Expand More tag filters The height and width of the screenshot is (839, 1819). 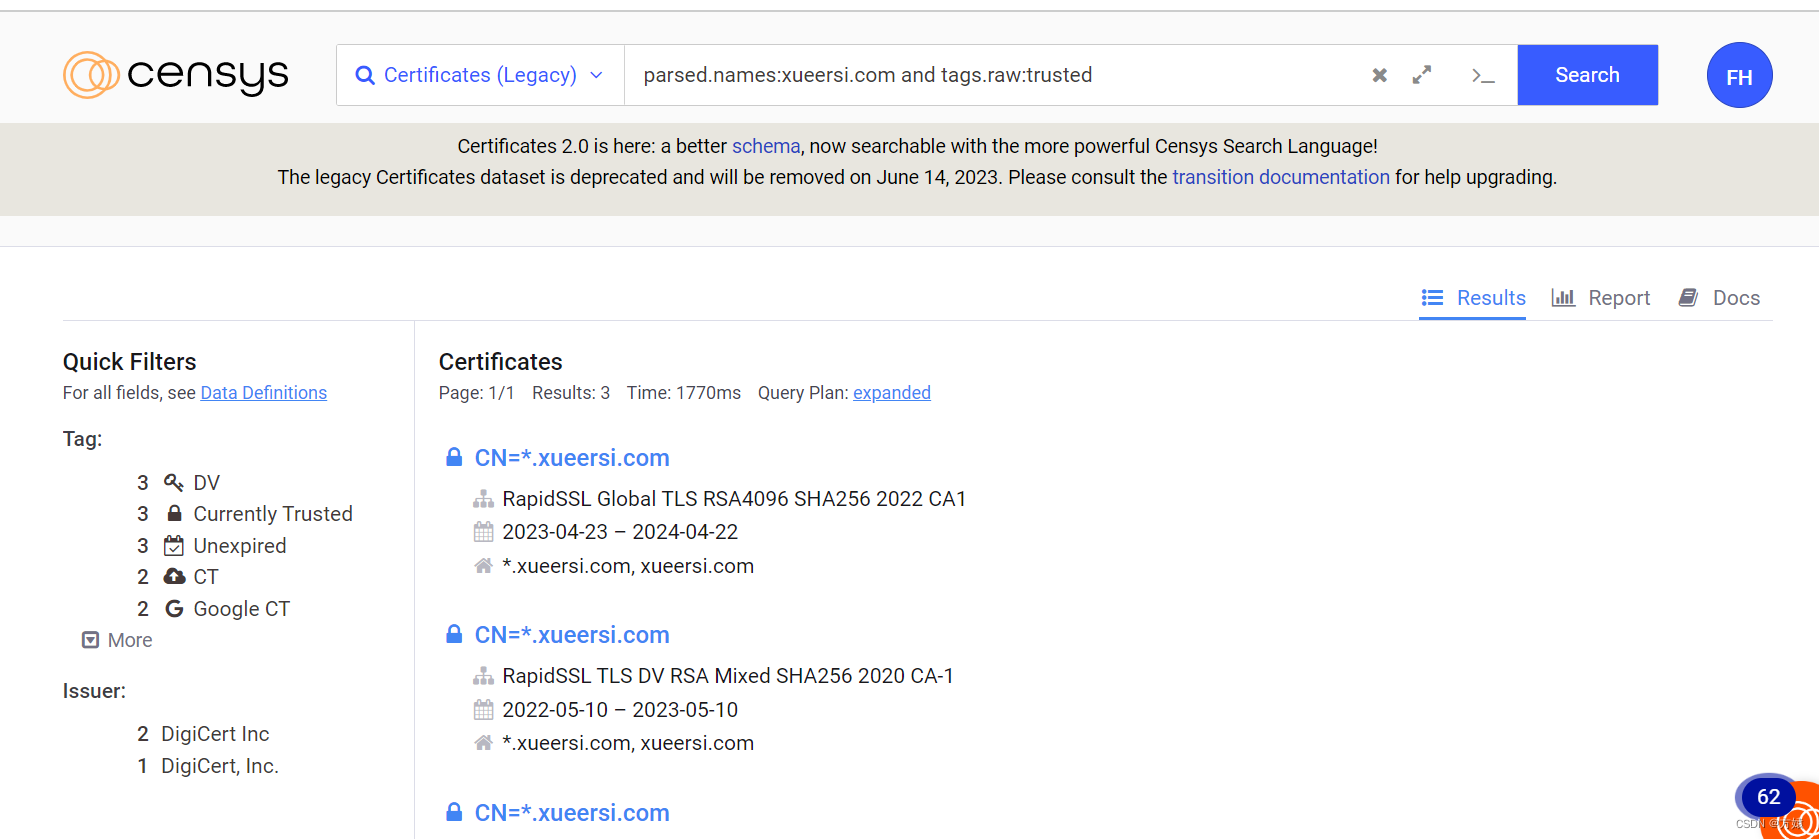117,640
